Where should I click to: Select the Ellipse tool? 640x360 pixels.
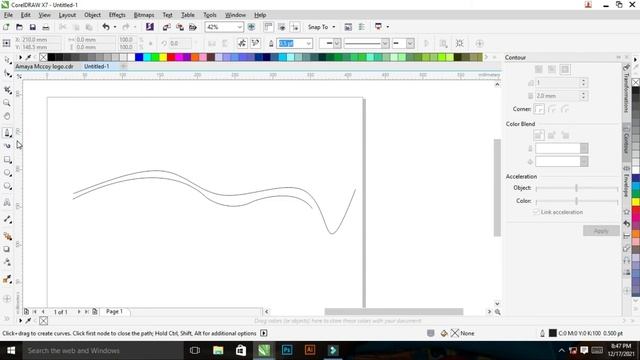tap(7, 173)
